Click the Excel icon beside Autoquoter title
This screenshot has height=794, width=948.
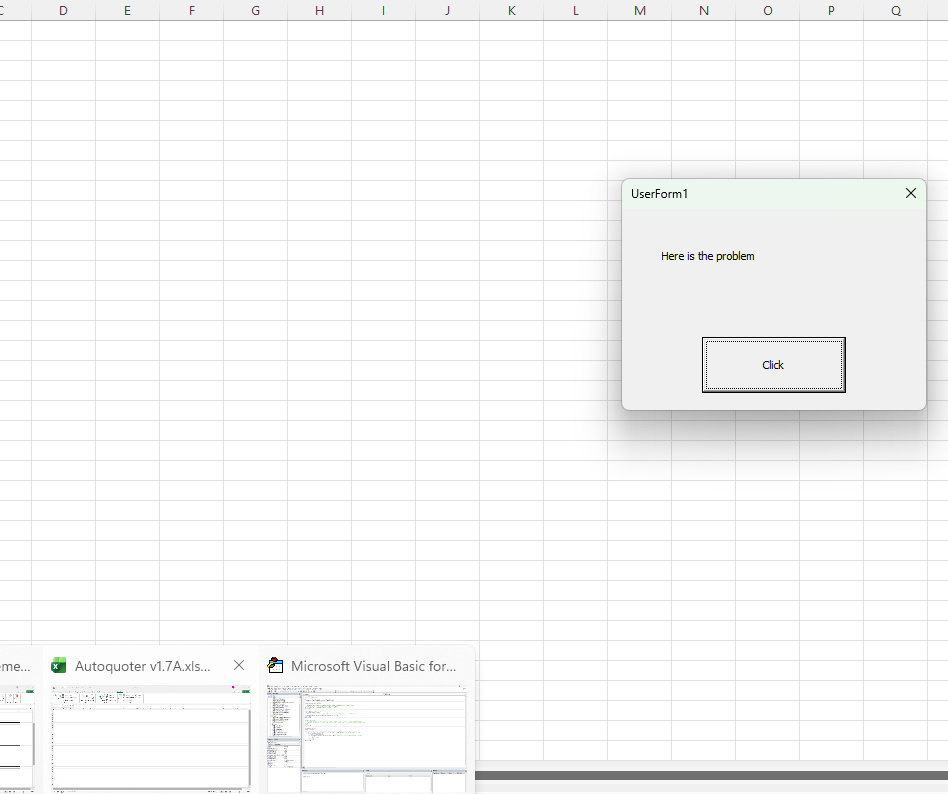[59, 666]
